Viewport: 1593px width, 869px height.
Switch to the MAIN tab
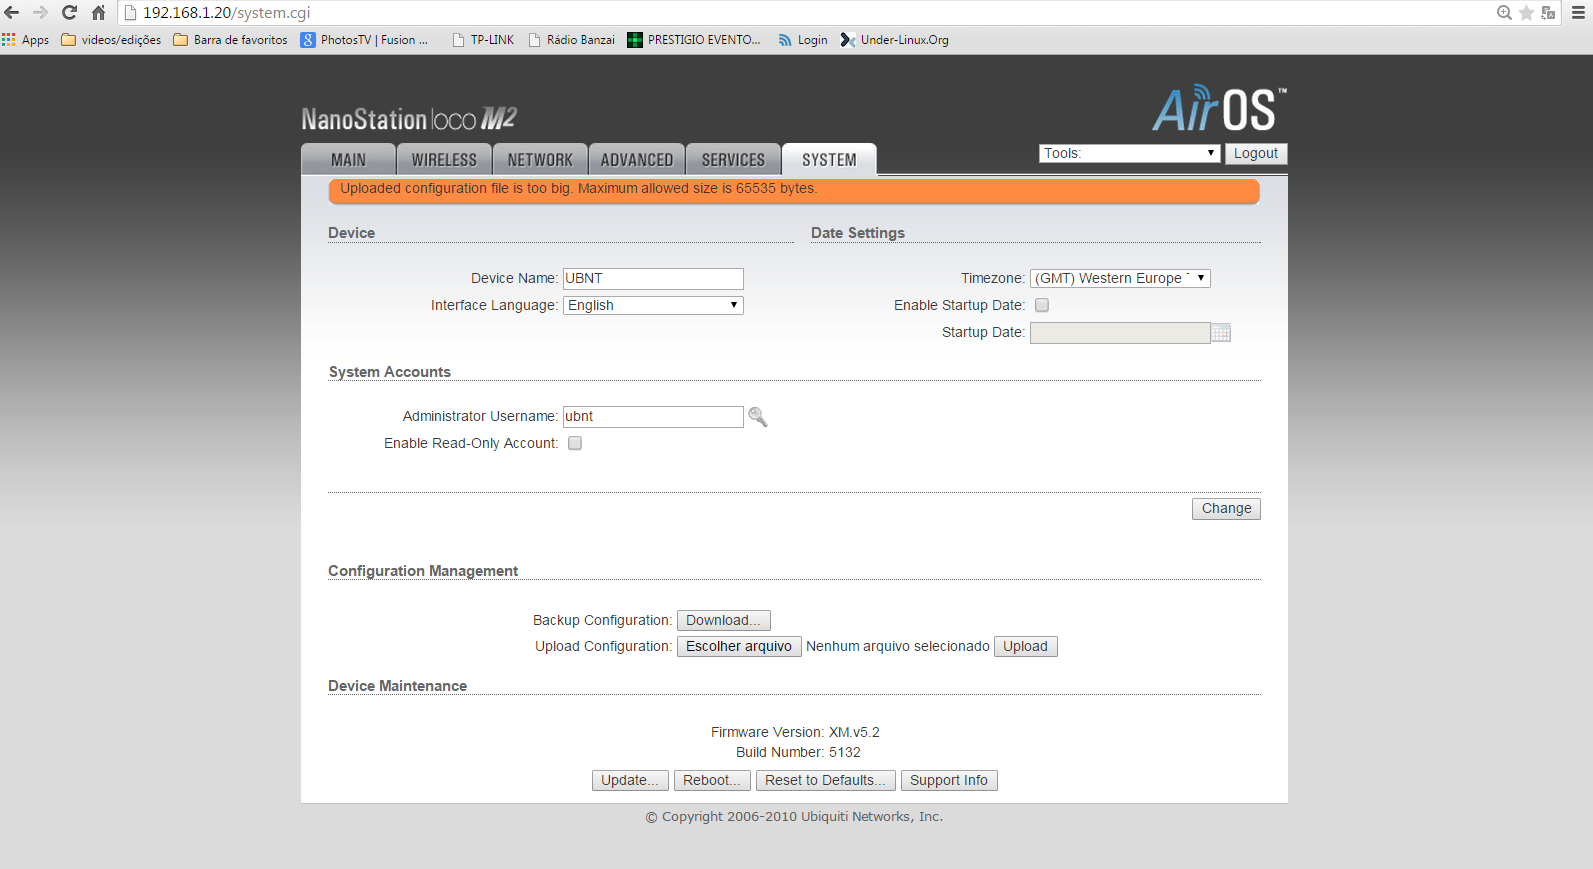[349, 160]
